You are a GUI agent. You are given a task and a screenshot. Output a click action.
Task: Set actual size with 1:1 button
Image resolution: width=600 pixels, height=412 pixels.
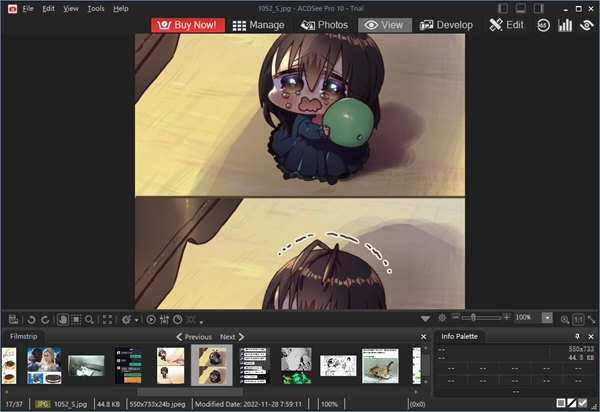(x=578, y=319)
